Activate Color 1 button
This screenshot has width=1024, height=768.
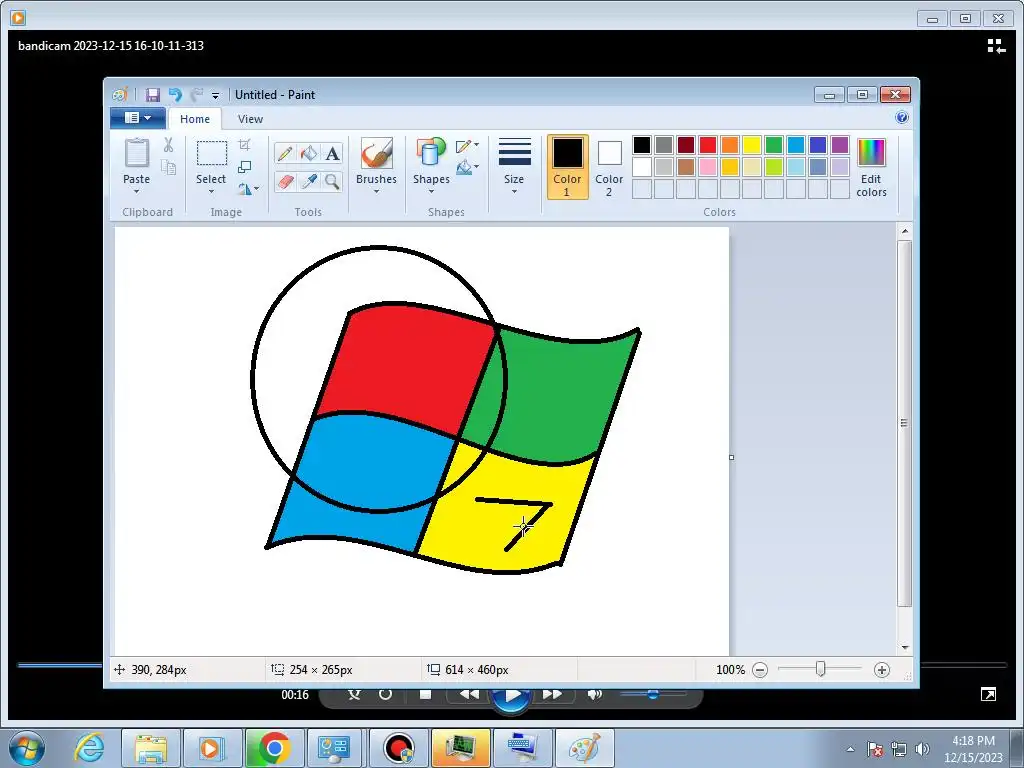pos(568,167)
